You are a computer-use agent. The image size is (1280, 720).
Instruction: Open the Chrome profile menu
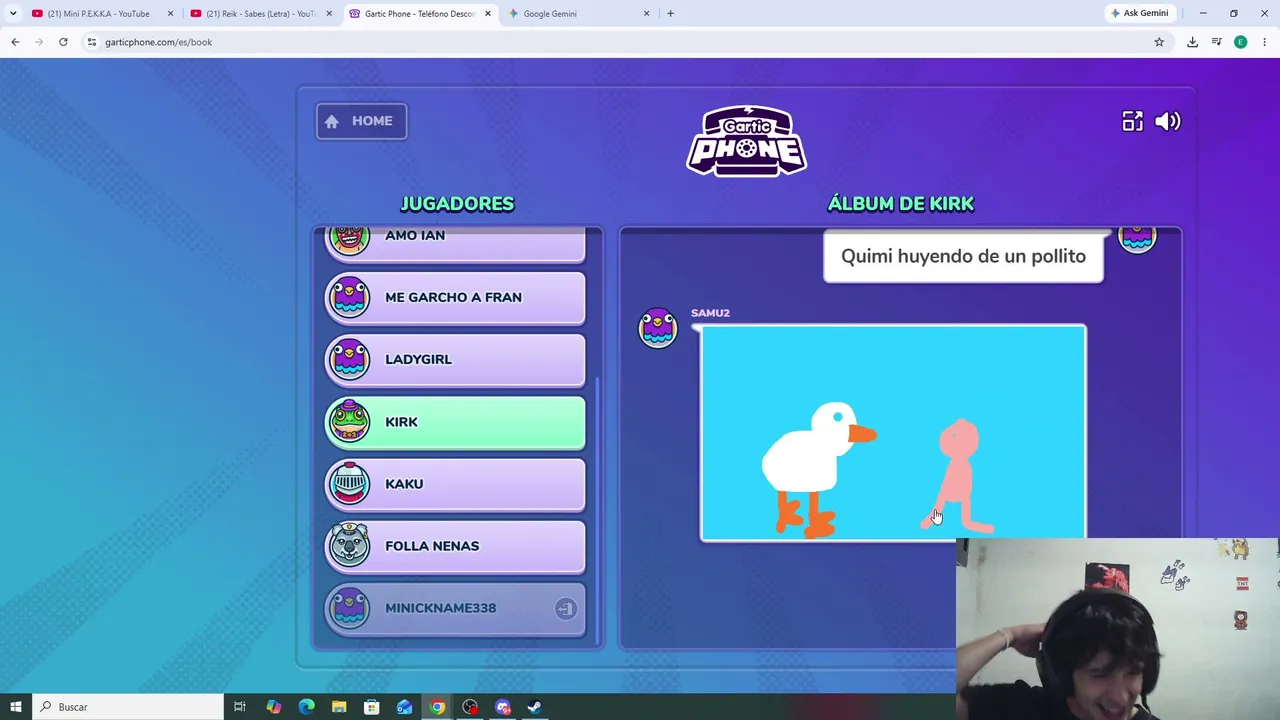(1240, 42)
